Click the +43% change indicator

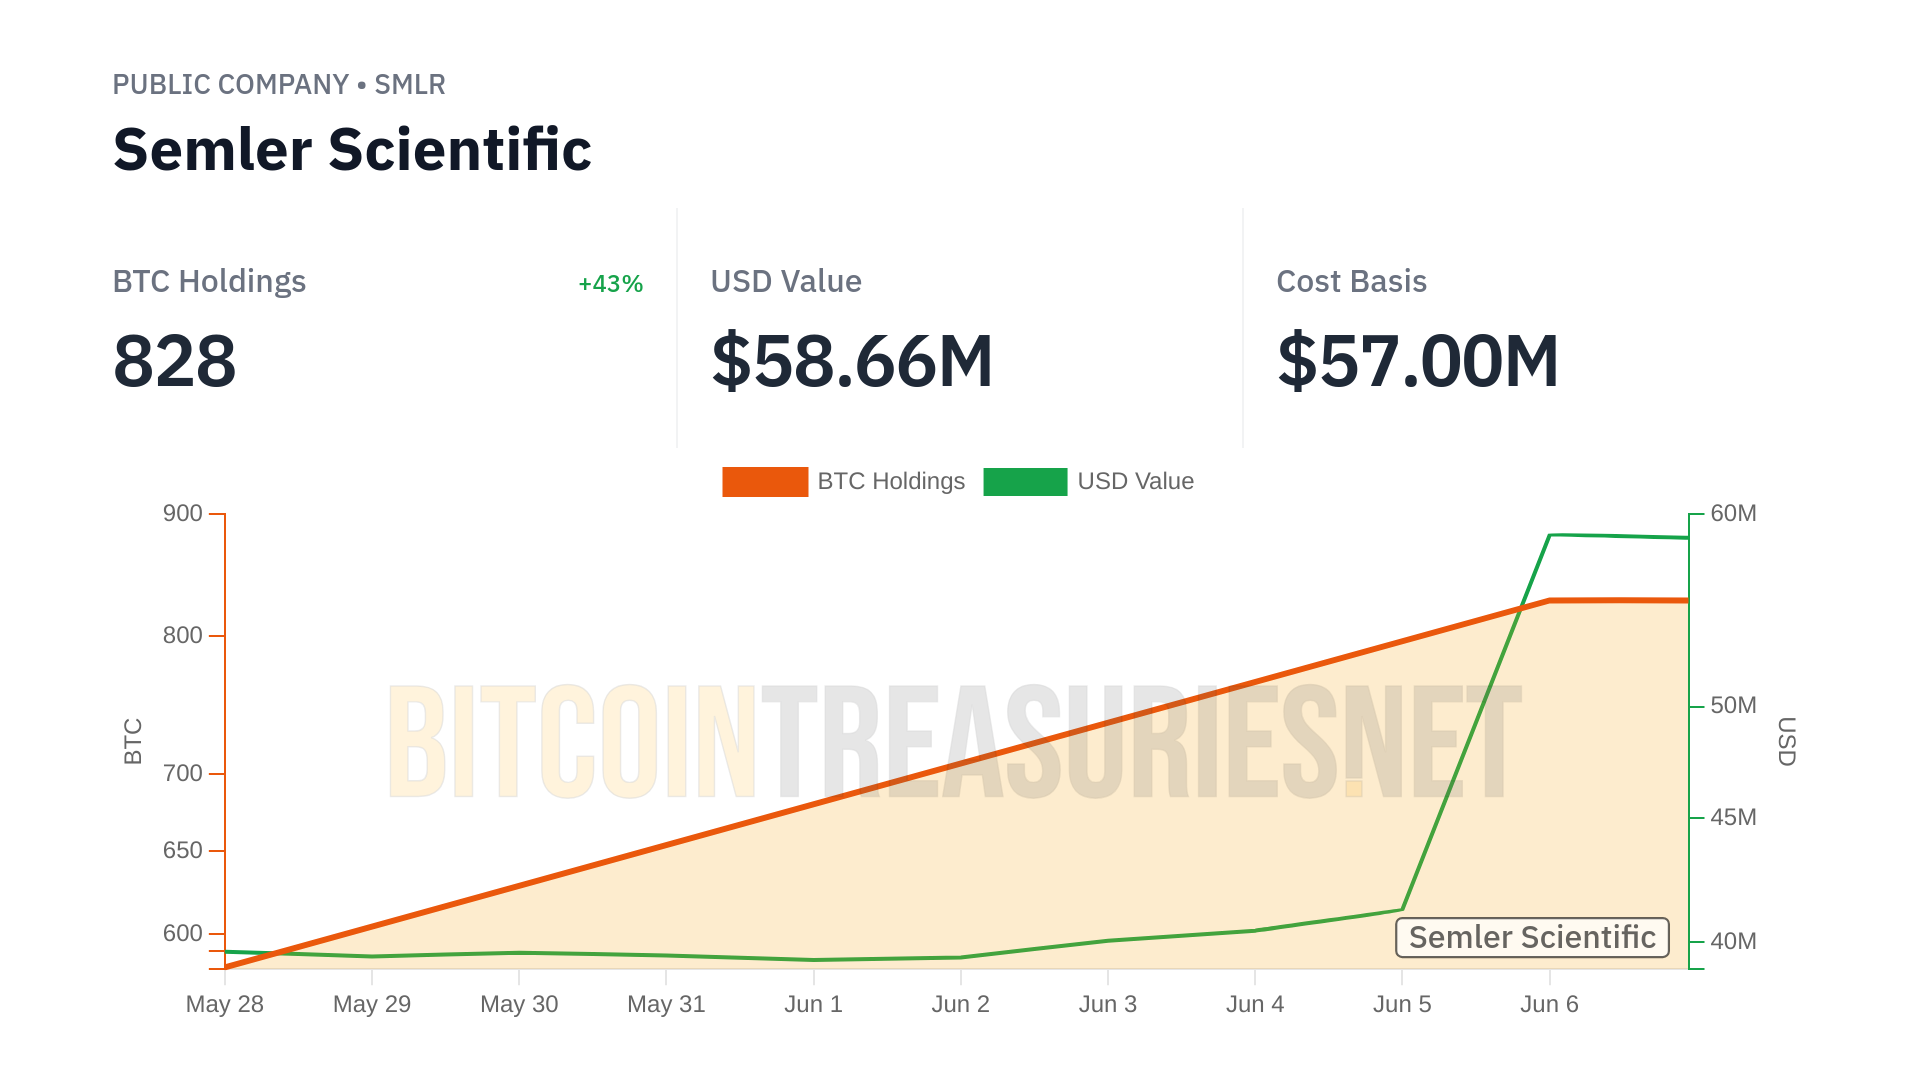[610, 284]
